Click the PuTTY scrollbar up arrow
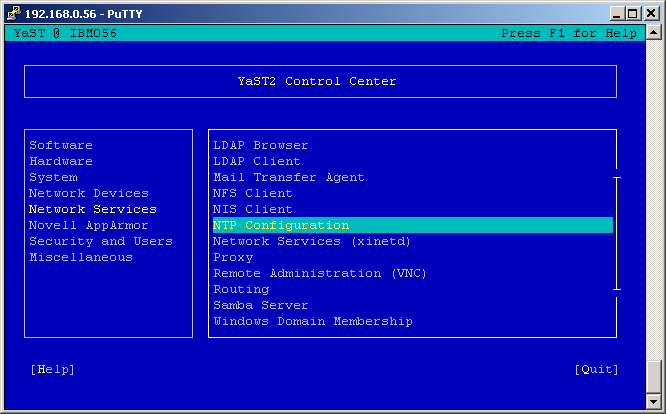 click(654, 32)
